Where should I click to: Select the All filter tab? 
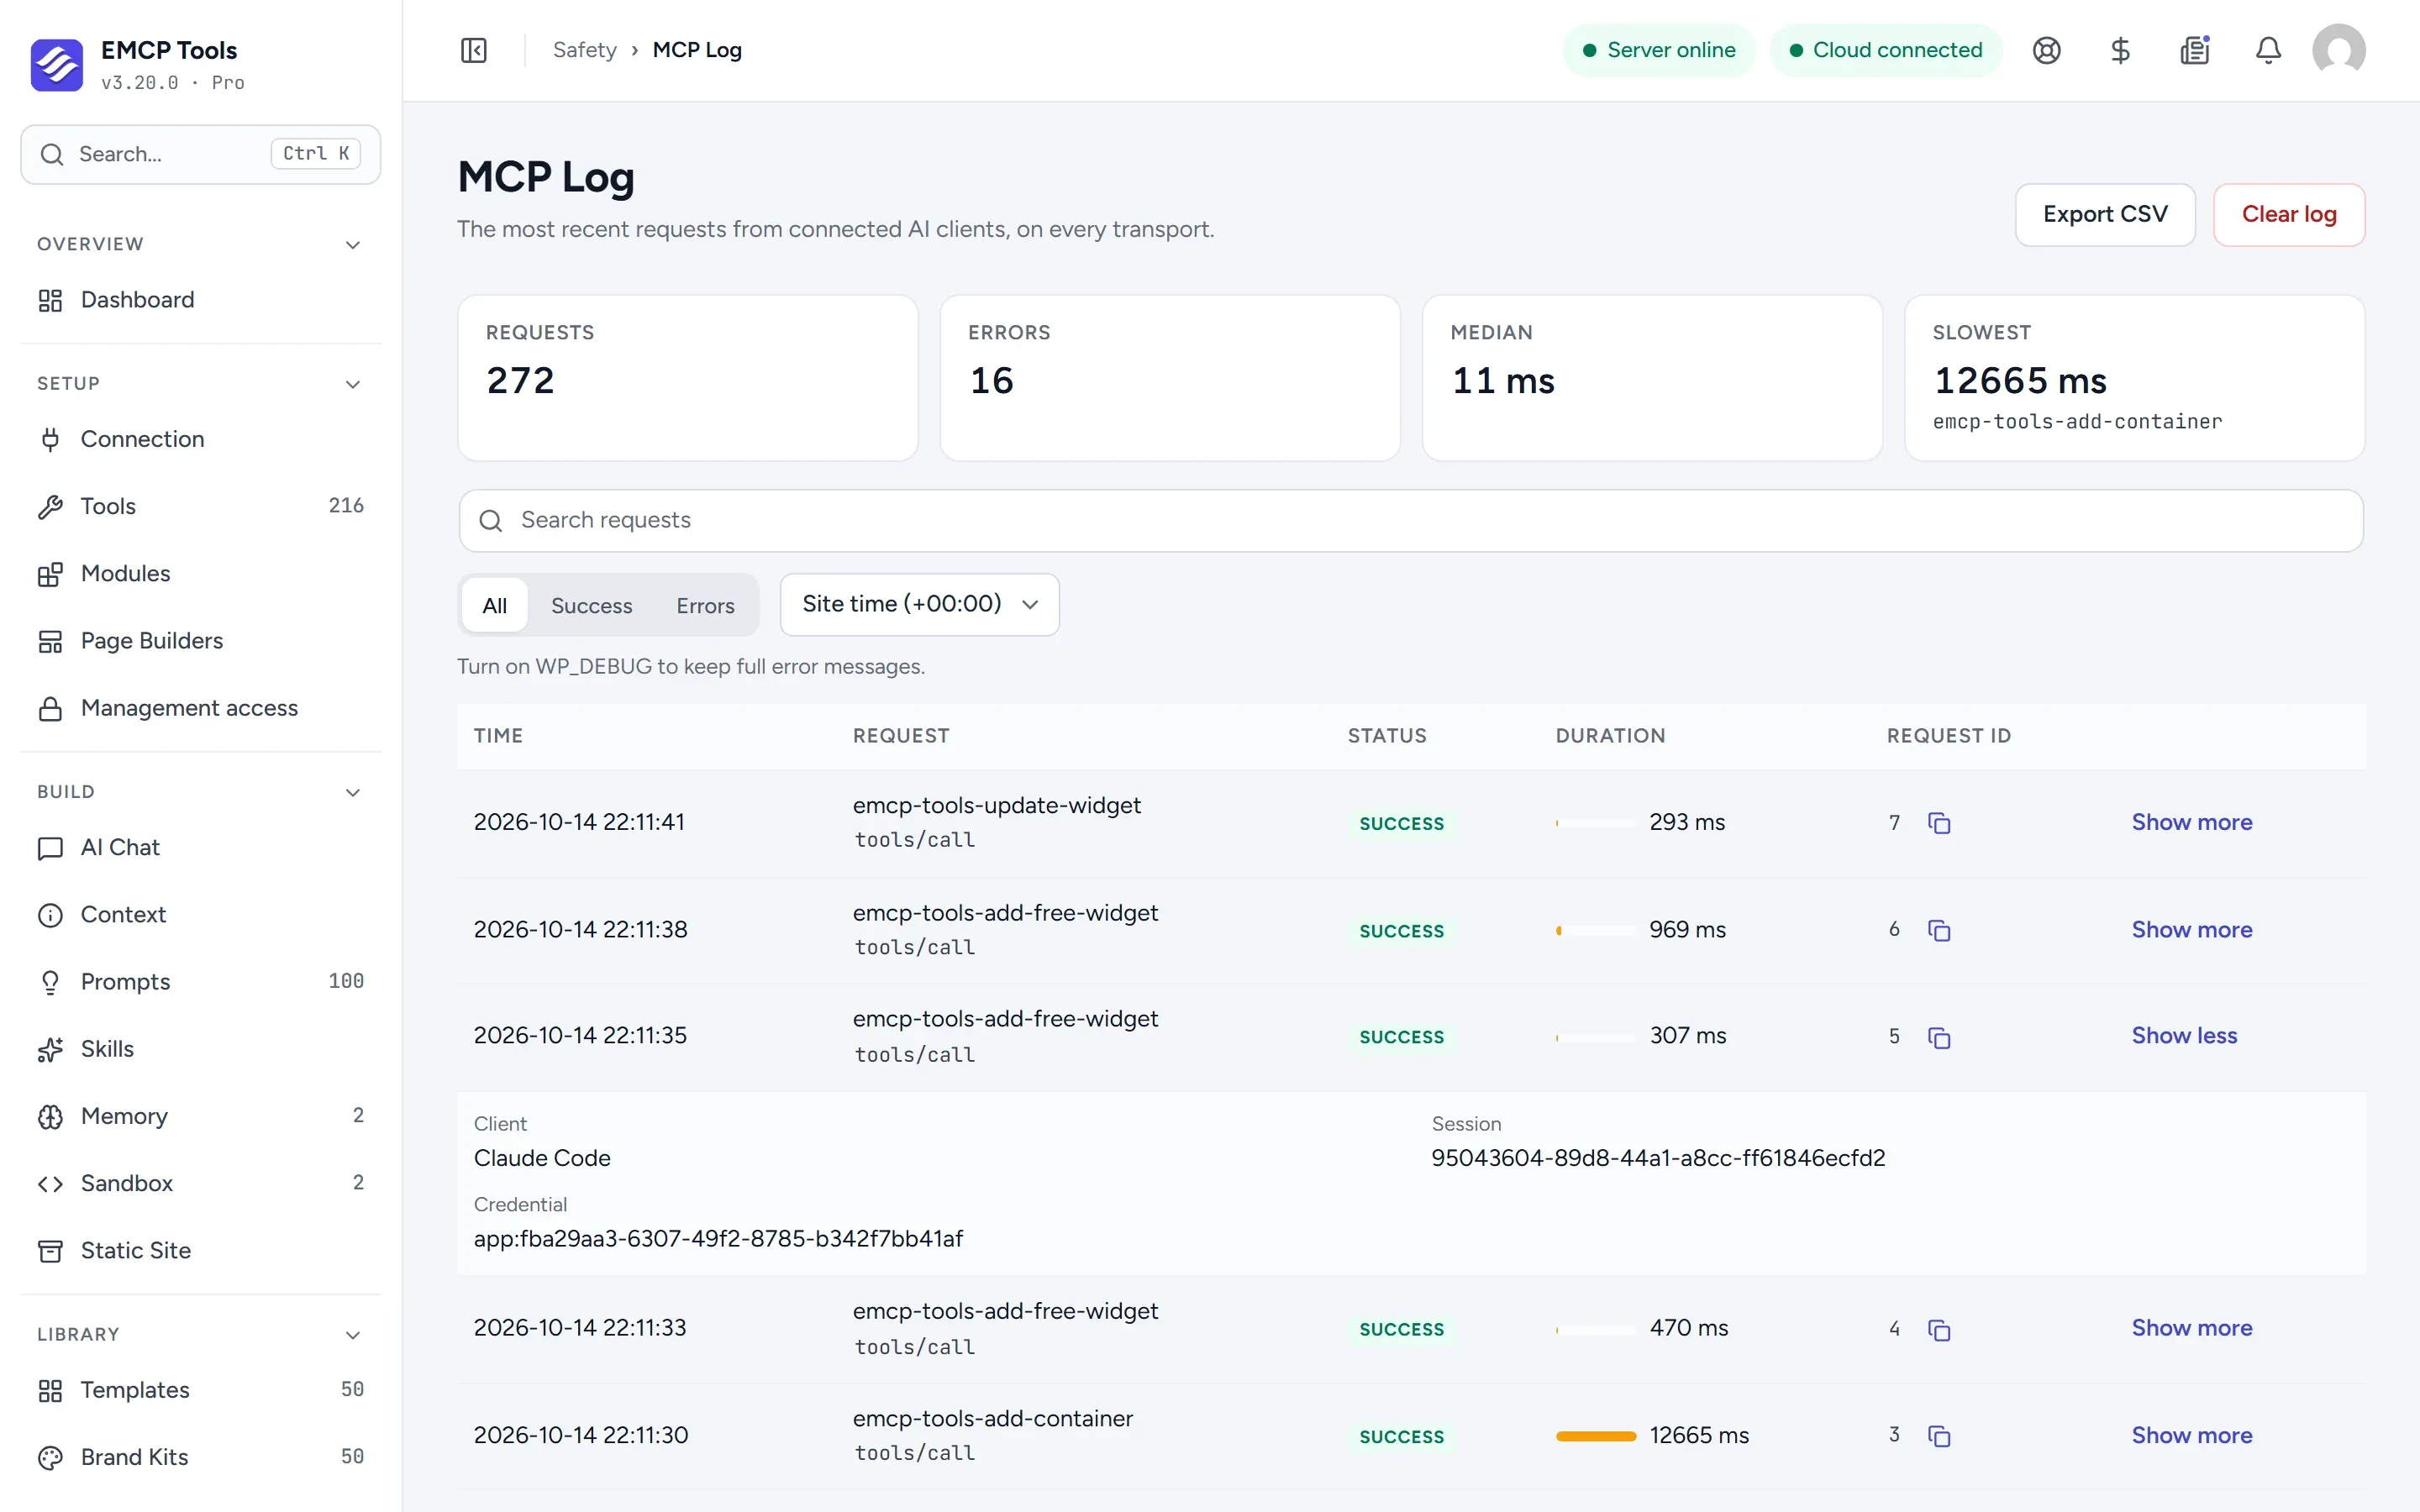494,605
